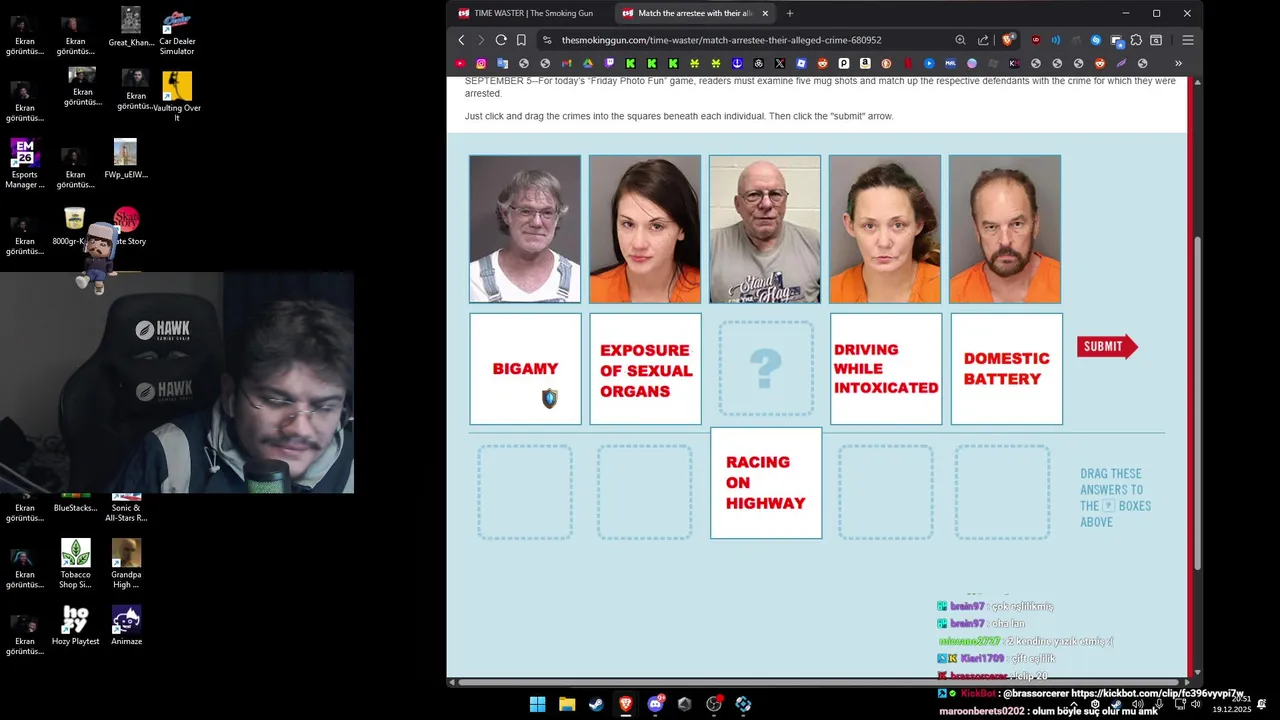
Task: Open the Amazon bookmark
Action: (x=865, y=63)
